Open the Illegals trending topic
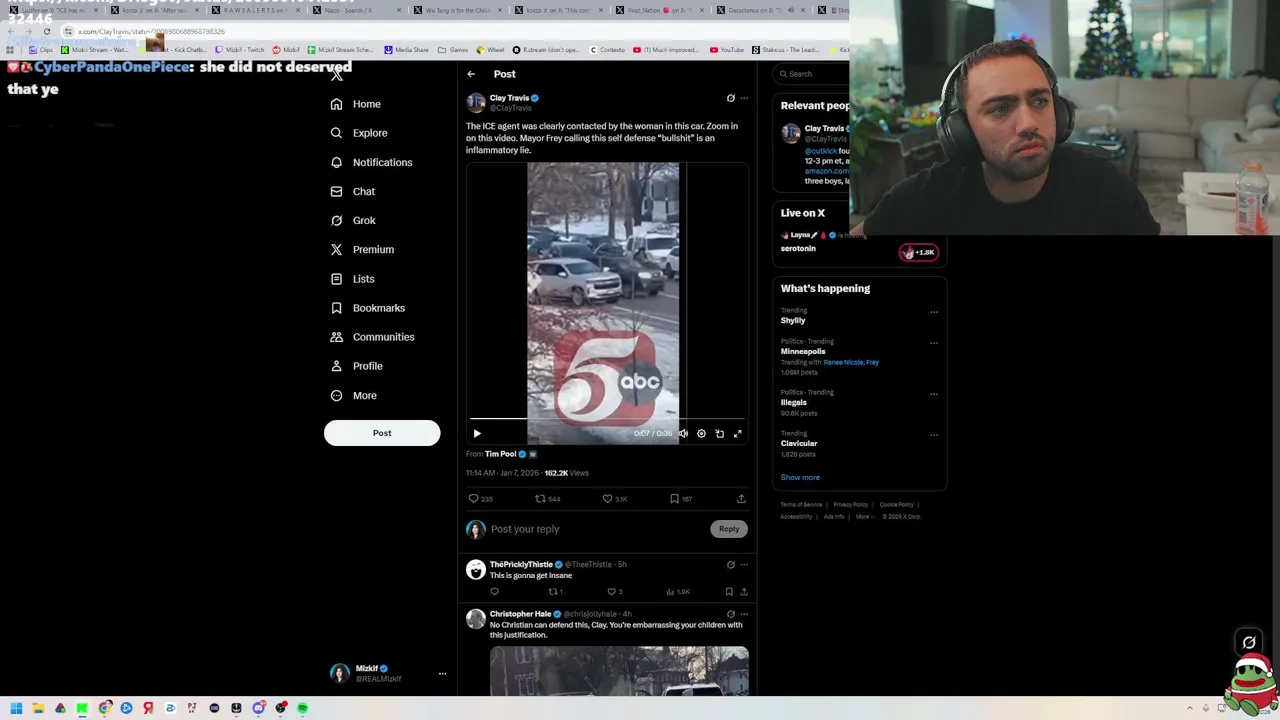The height and width of the screenshot is (720, 1280). (x=794, y=402)
